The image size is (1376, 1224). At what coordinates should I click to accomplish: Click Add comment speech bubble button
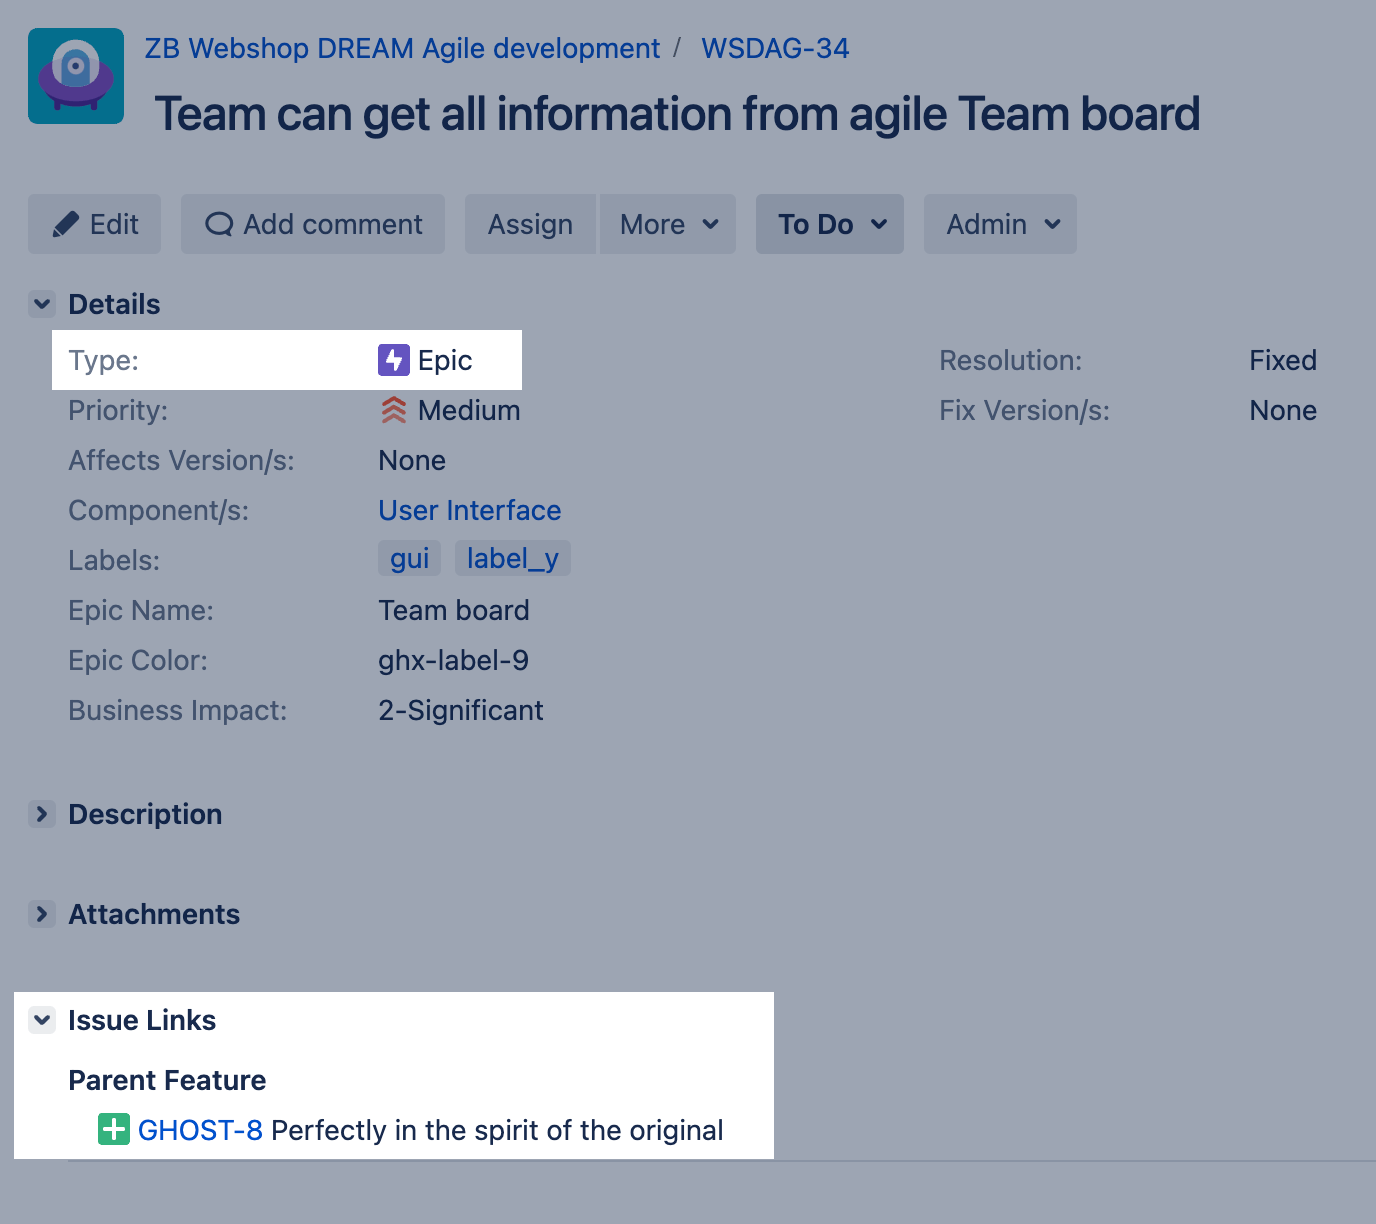pos(313,224)
